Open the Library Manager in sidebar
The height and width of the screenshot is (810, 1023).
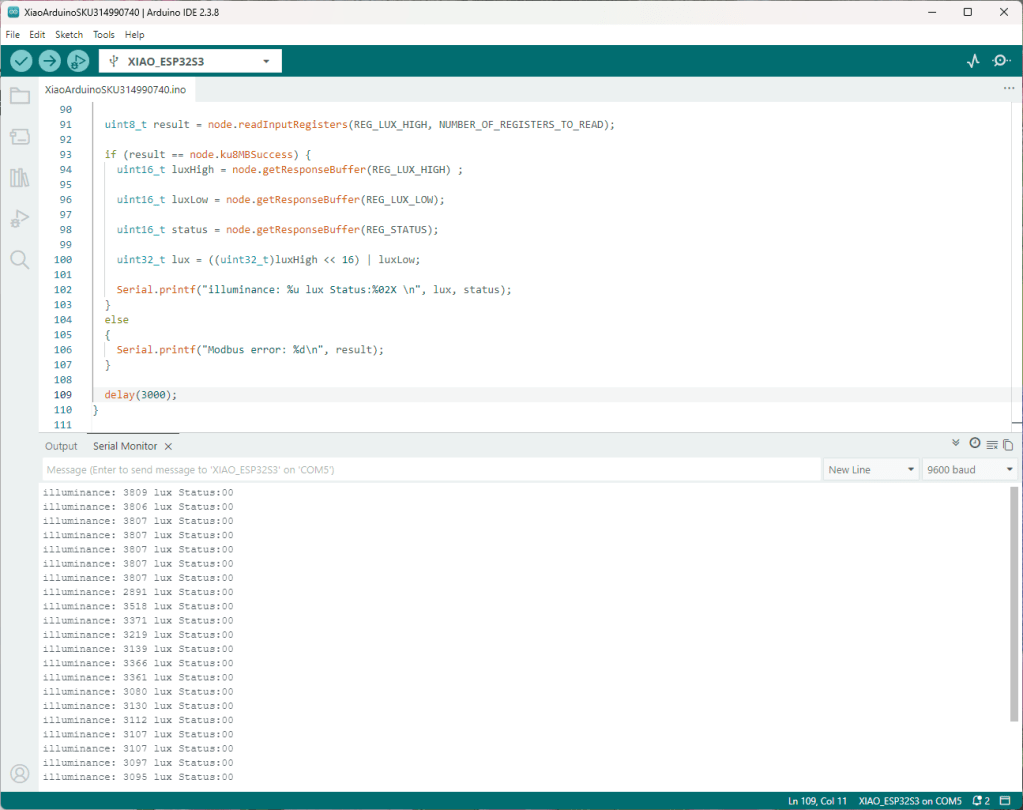coord(19,178)
